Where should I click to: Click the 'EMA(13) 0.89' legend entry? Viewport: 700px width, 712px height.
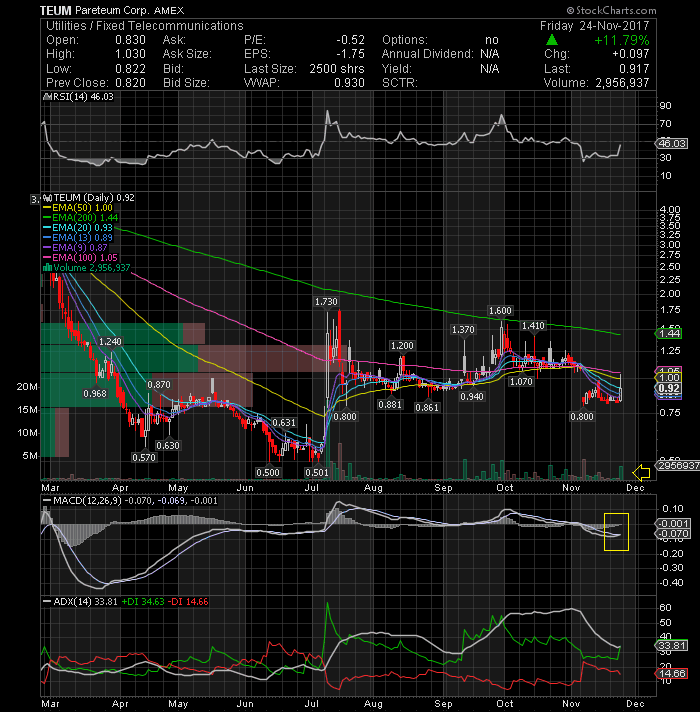click(x=82, y=237)
